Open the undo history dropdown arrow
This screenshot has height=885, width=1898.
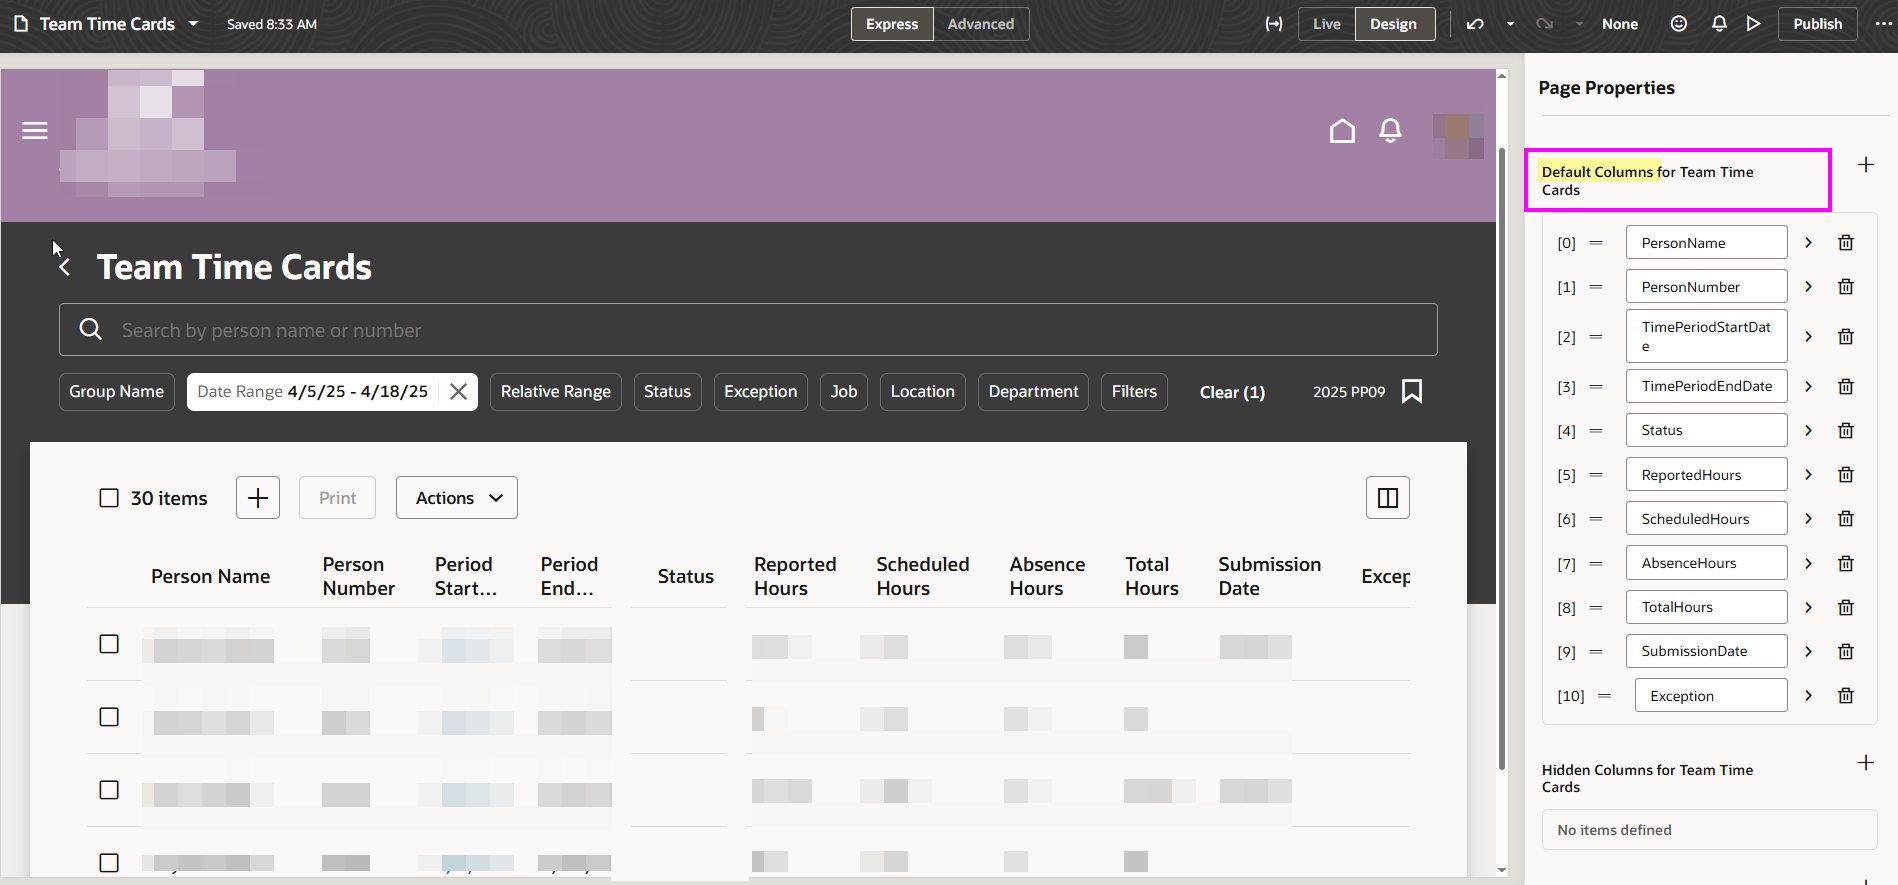point(1510,24)
